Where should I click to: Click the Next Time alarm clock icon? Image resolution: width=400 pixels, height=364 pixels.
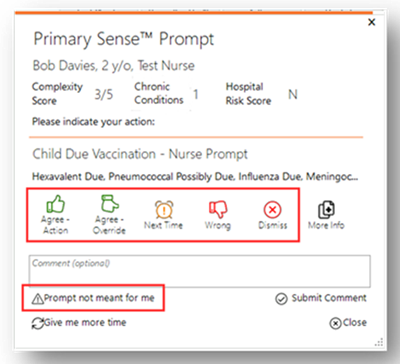(164, 210)
